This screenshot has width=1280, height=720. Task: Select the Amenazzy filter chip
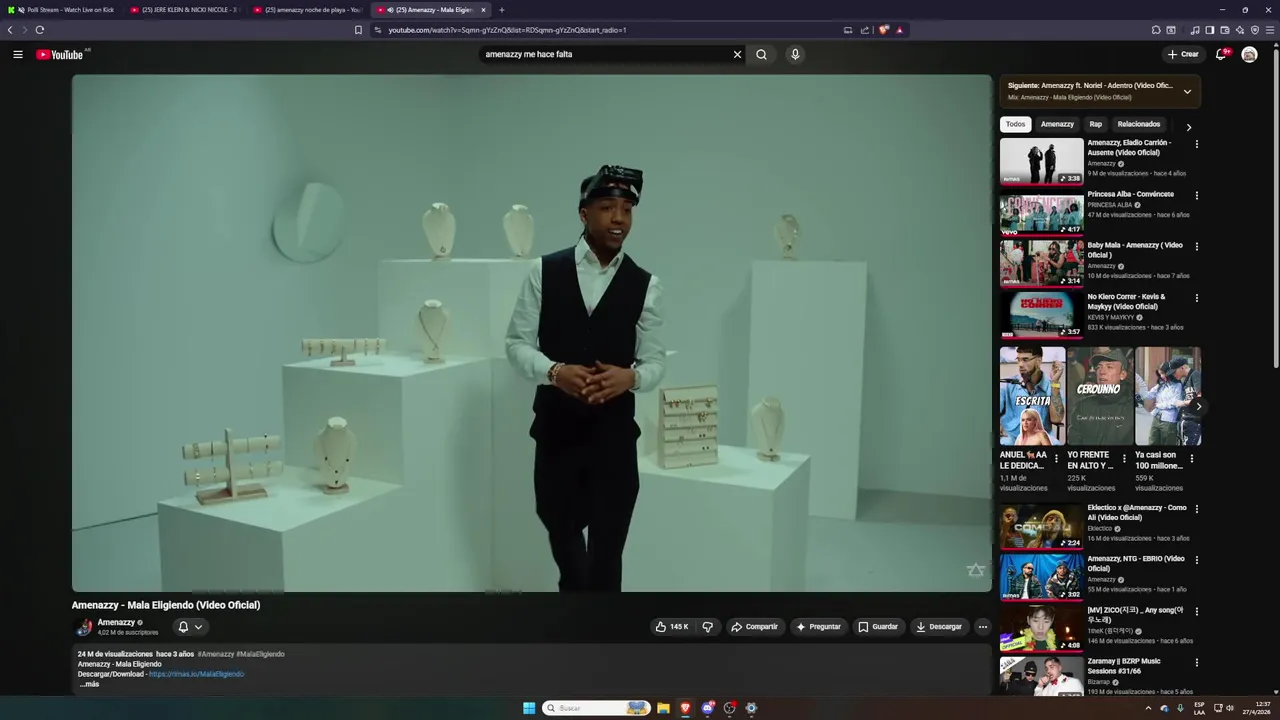pyautogui.click(x=1057, y=124)
